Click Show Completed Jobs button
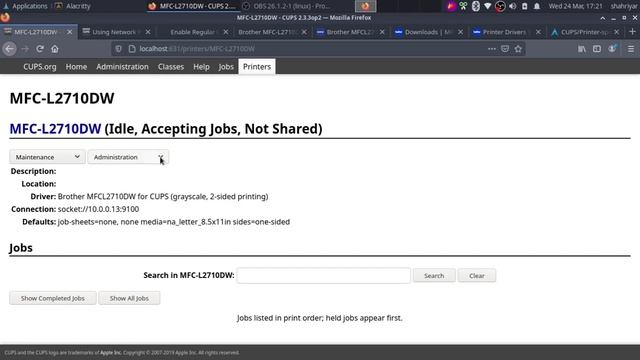Screen dimensions: 640x360 [x=53, y=298]
